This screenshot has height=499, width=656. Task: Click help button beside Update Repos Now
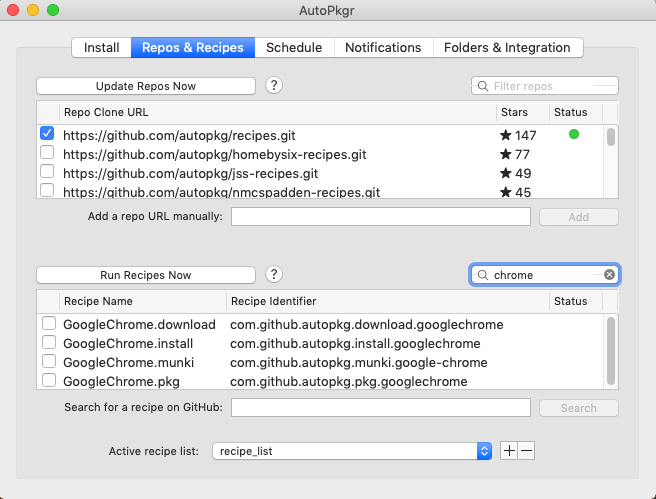coord(274,86)
